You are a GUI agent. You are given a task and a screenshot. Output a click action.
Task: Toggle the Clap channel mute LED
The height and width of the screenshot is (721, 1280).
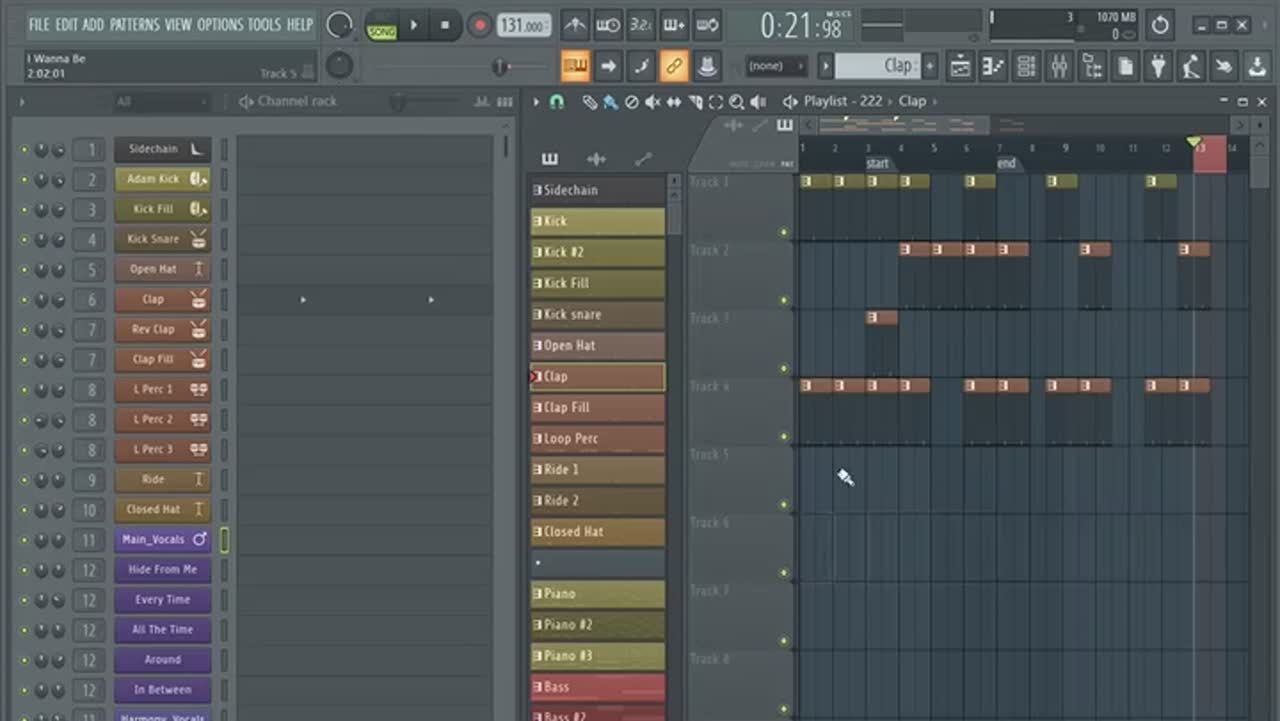pyautogui.click(x=24, y=300)
